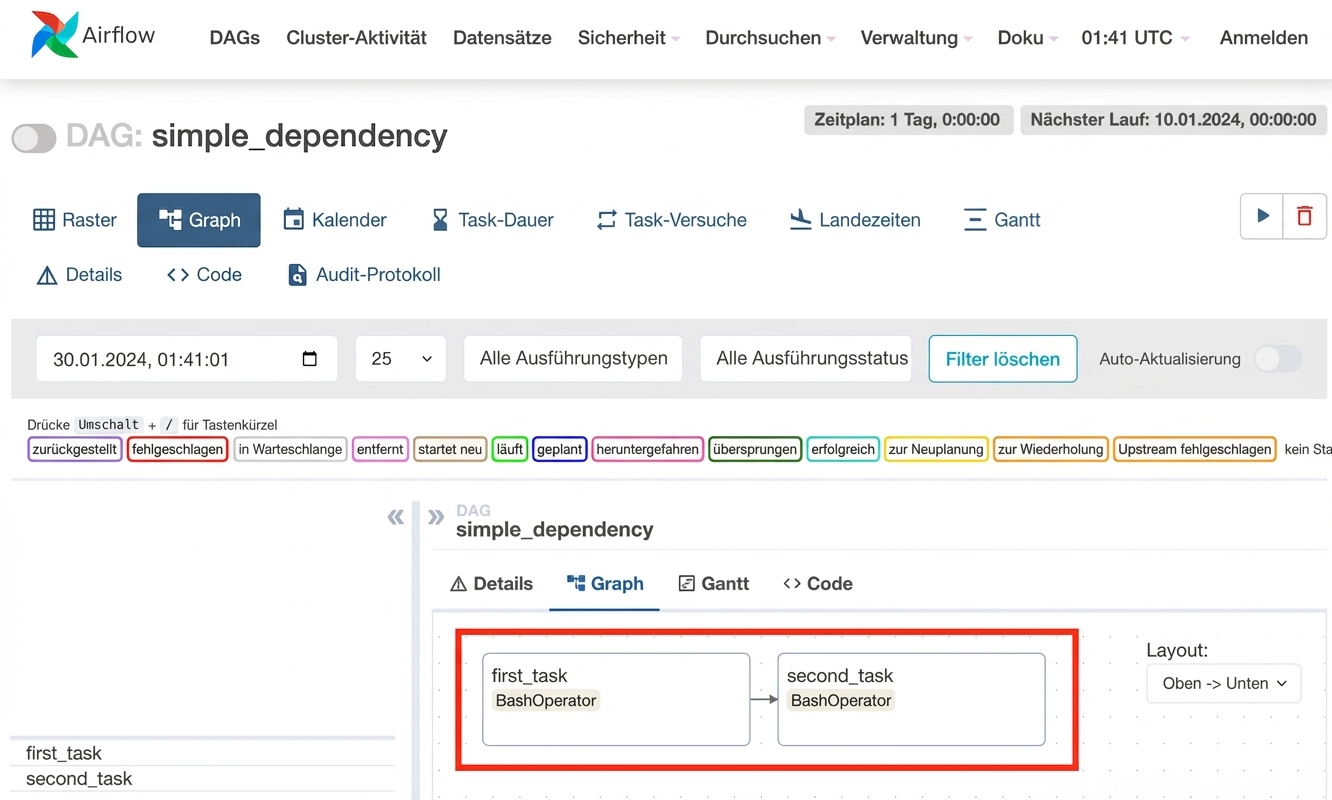Click the zur Neuplanung legend badge
The width and height of the screenshot is (1332, 800).
(936, 450)
